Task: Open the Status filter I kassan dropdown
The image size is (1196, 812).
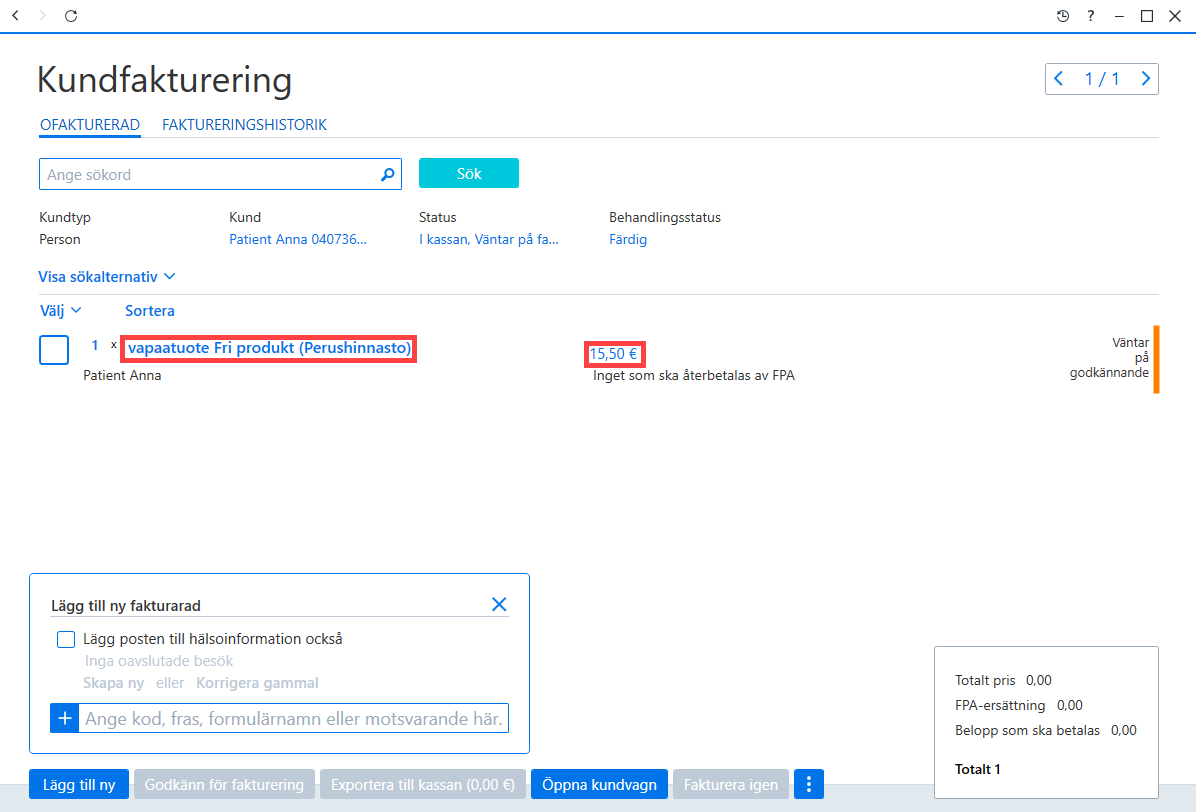Action: click(489, 239)
